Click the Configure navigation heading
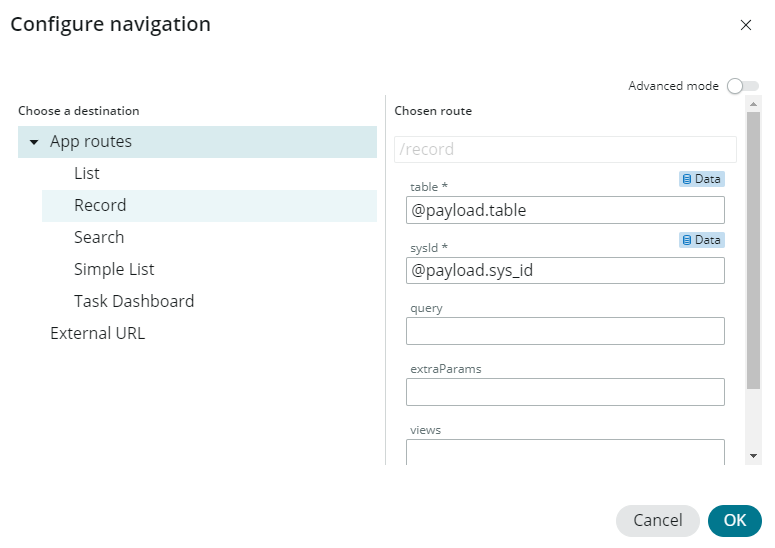The width and height of the screenshot is (775, 548). 111,24
